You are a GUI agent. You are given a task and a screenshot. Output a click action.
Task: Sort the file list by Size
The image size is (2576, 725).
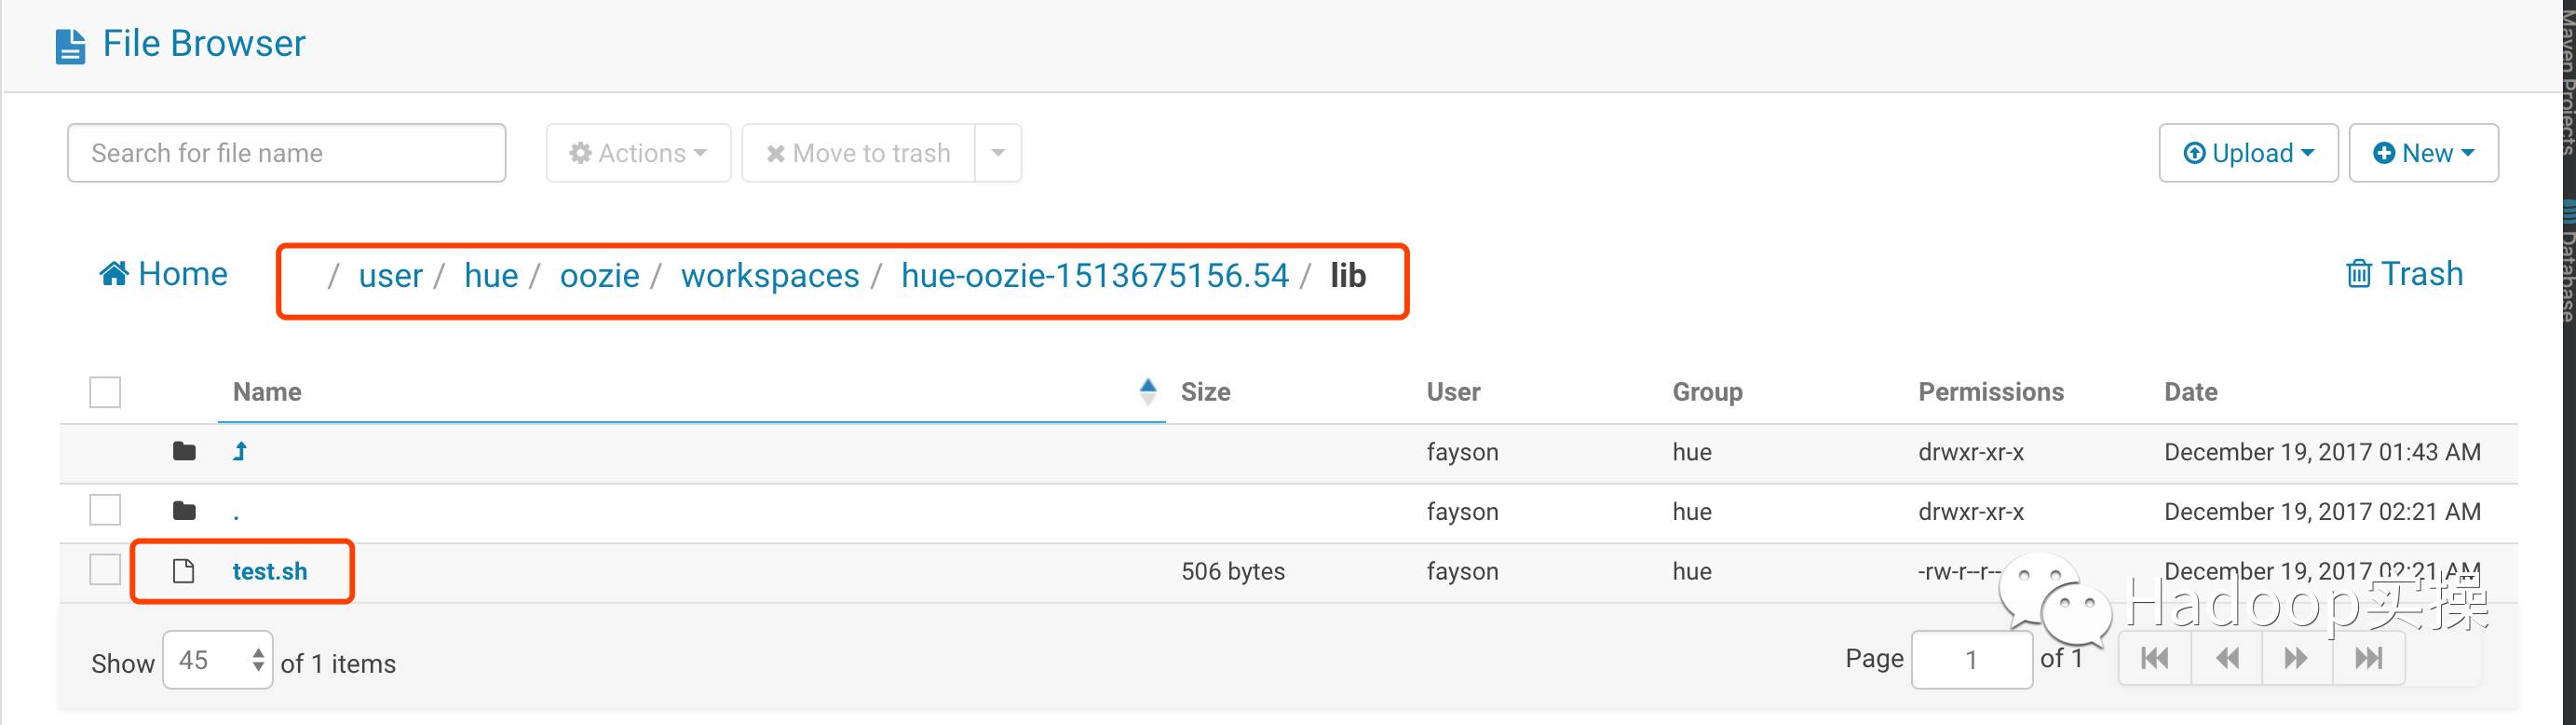click(x=1205, y=392)
